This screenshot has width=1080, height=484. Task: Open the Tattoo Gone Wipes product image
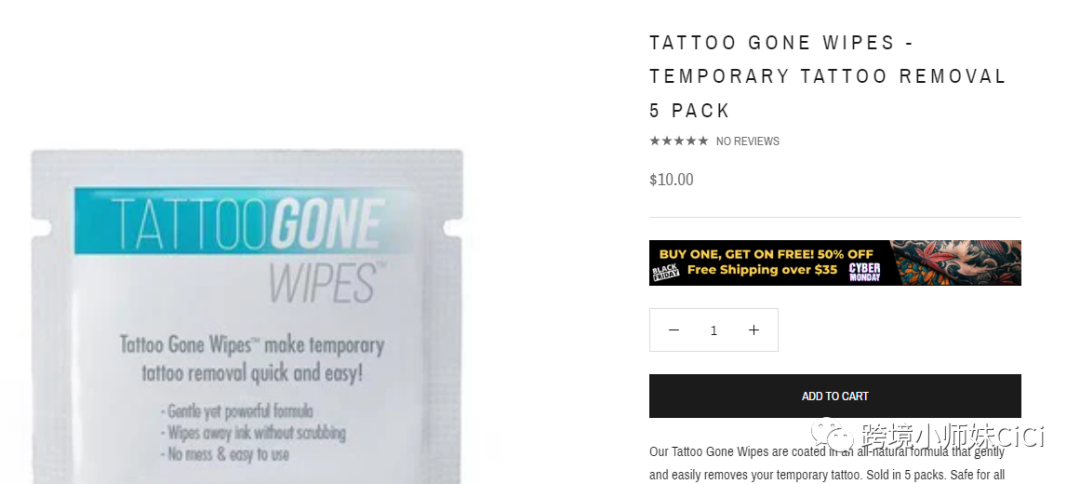[x=247, y=316]
